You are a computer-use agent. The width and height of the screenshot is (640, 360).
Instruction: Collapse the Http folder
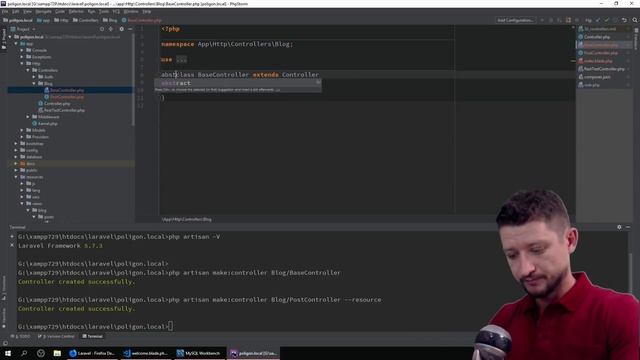click(x=22, y=63)
